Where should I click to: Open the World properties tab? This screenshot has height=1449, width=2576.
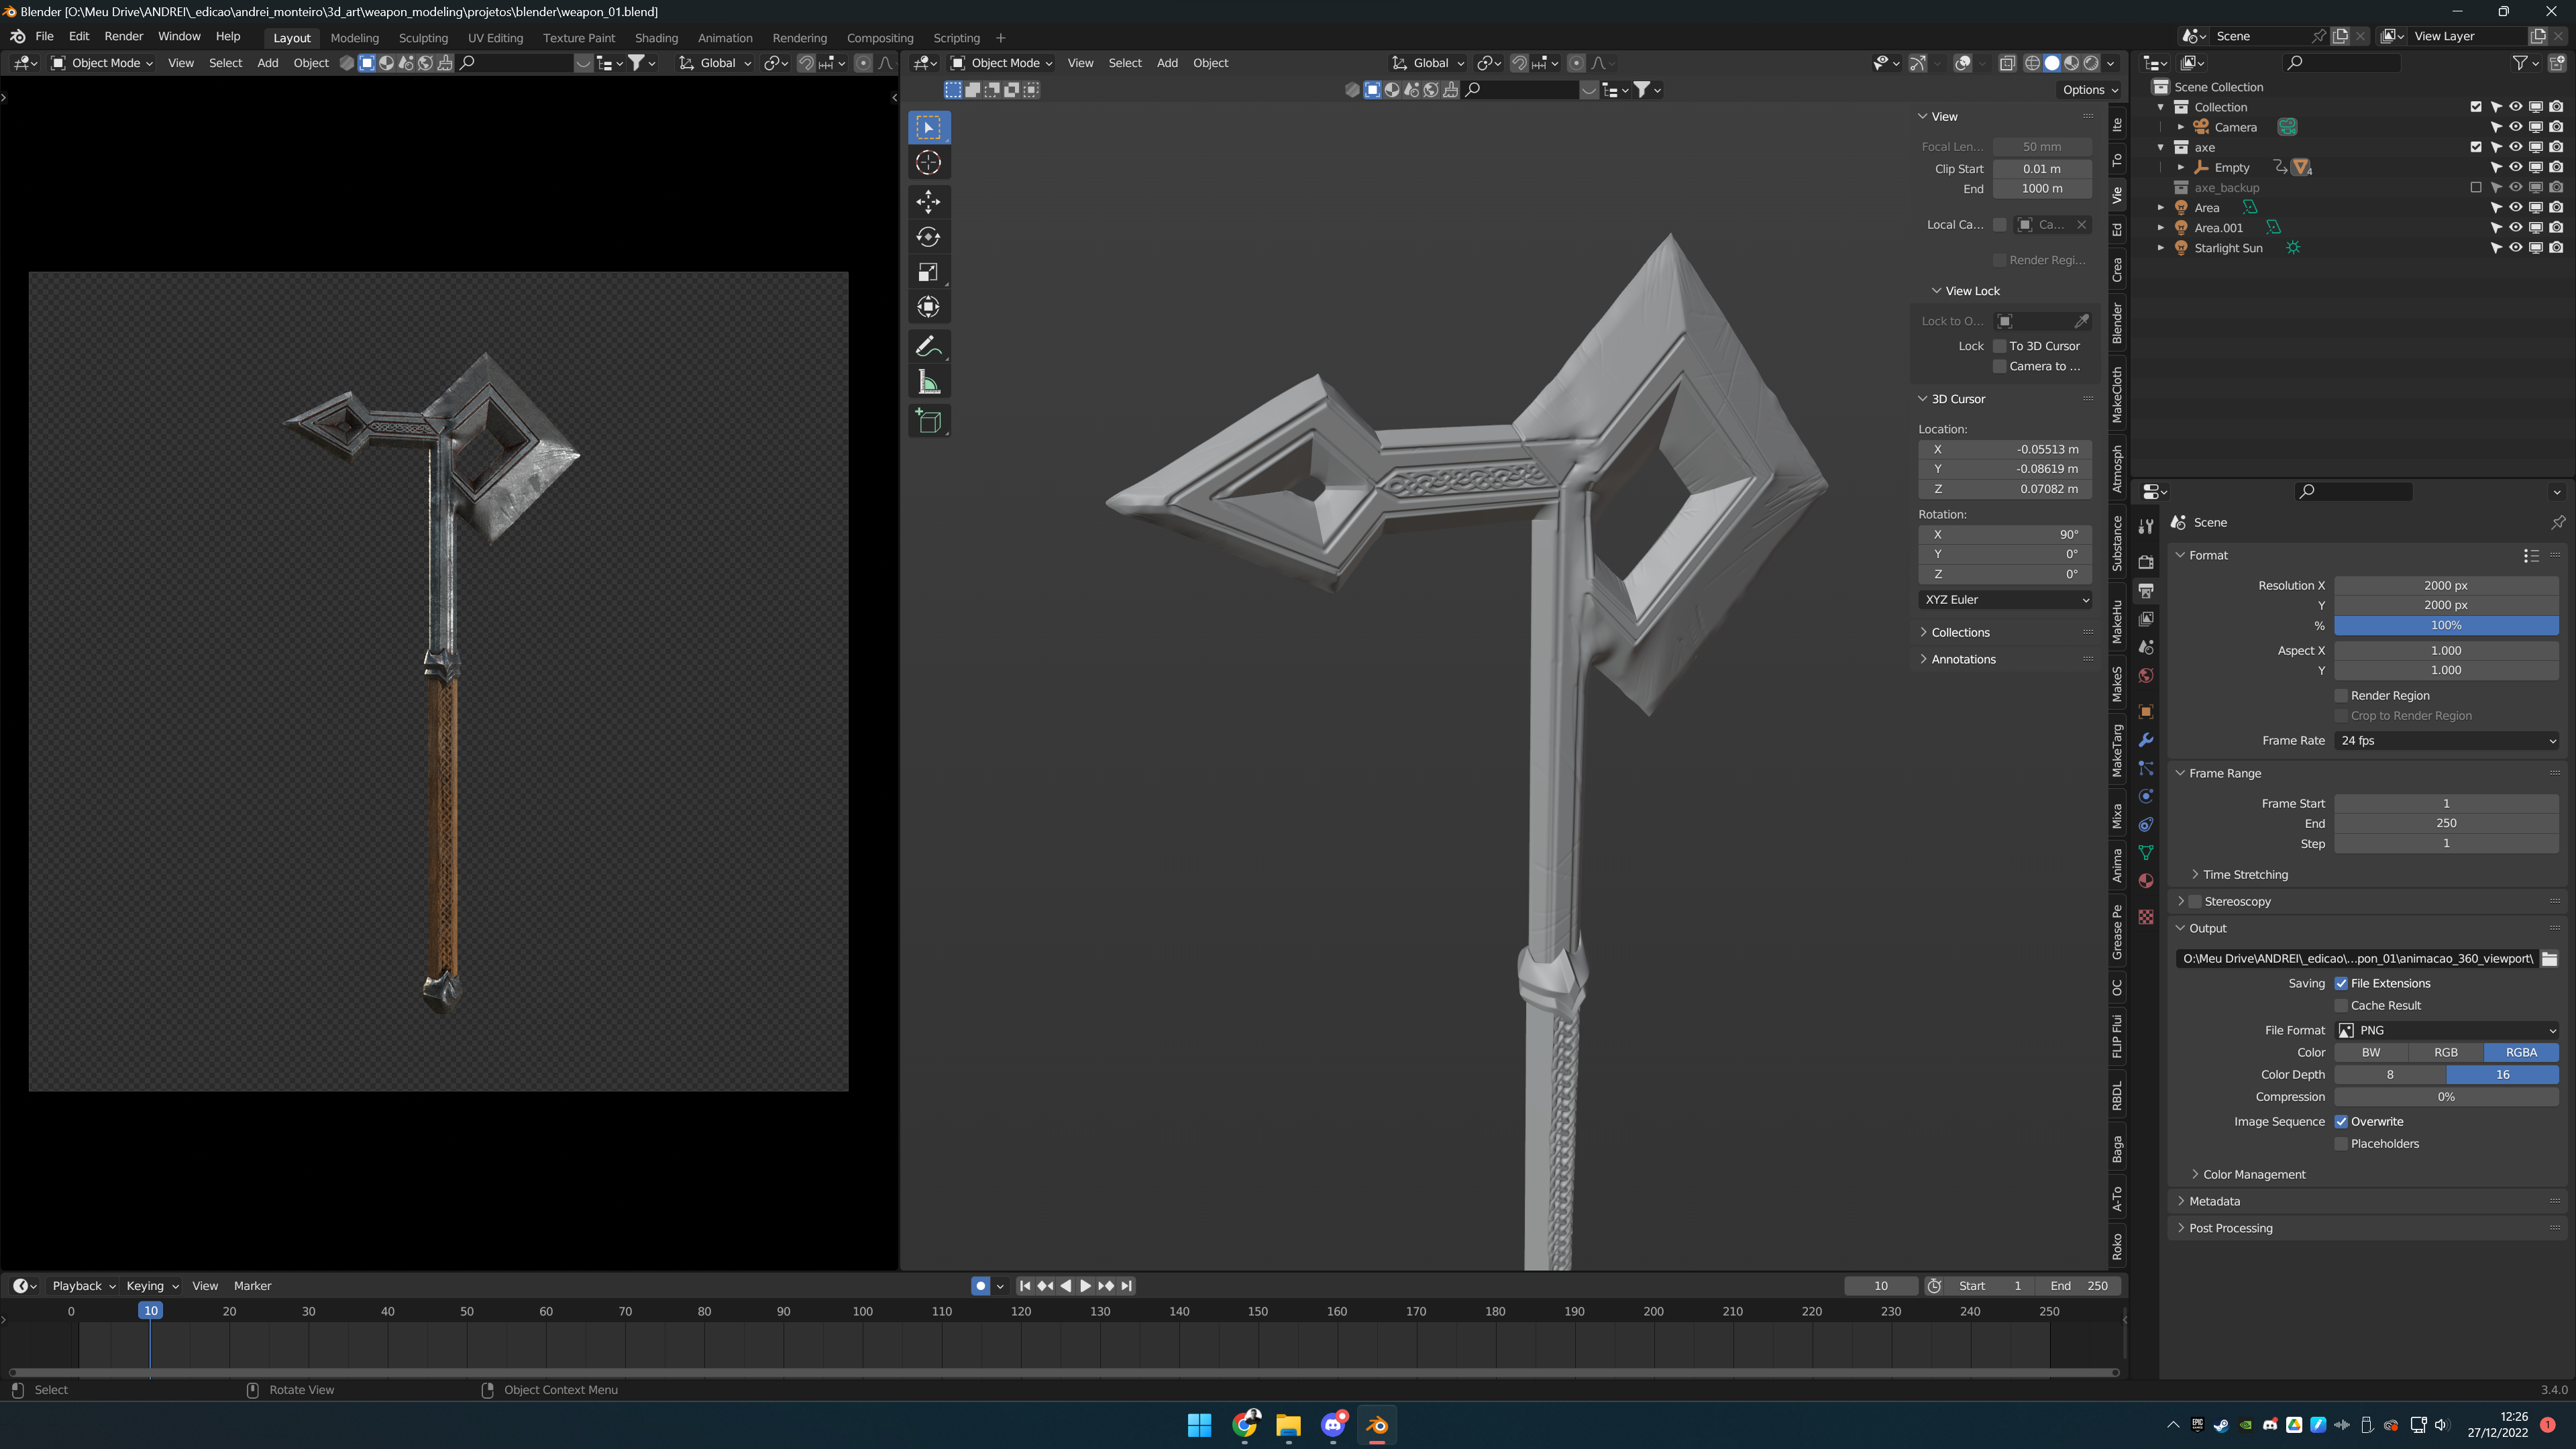pyautogui.click(x=2145, y=676)
